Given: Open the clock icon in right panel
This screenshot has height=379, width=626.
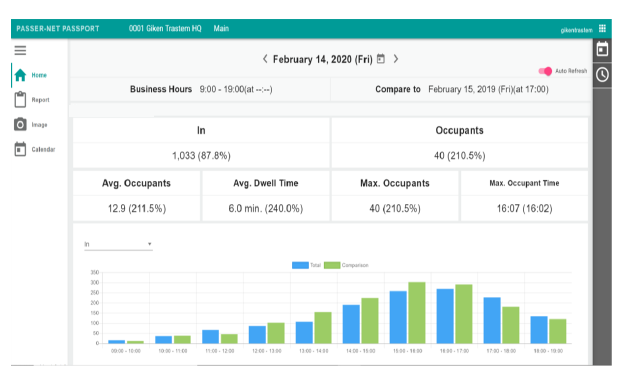Looking at the screenshot, I should pos(602,75).
